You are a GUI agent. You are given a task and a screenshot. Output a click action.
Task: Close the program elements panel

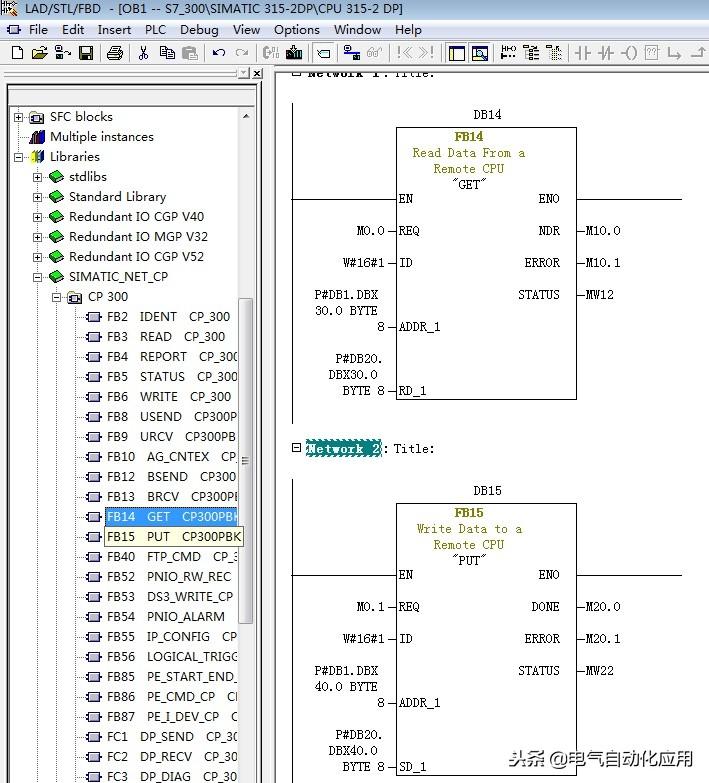click(257, 74)
